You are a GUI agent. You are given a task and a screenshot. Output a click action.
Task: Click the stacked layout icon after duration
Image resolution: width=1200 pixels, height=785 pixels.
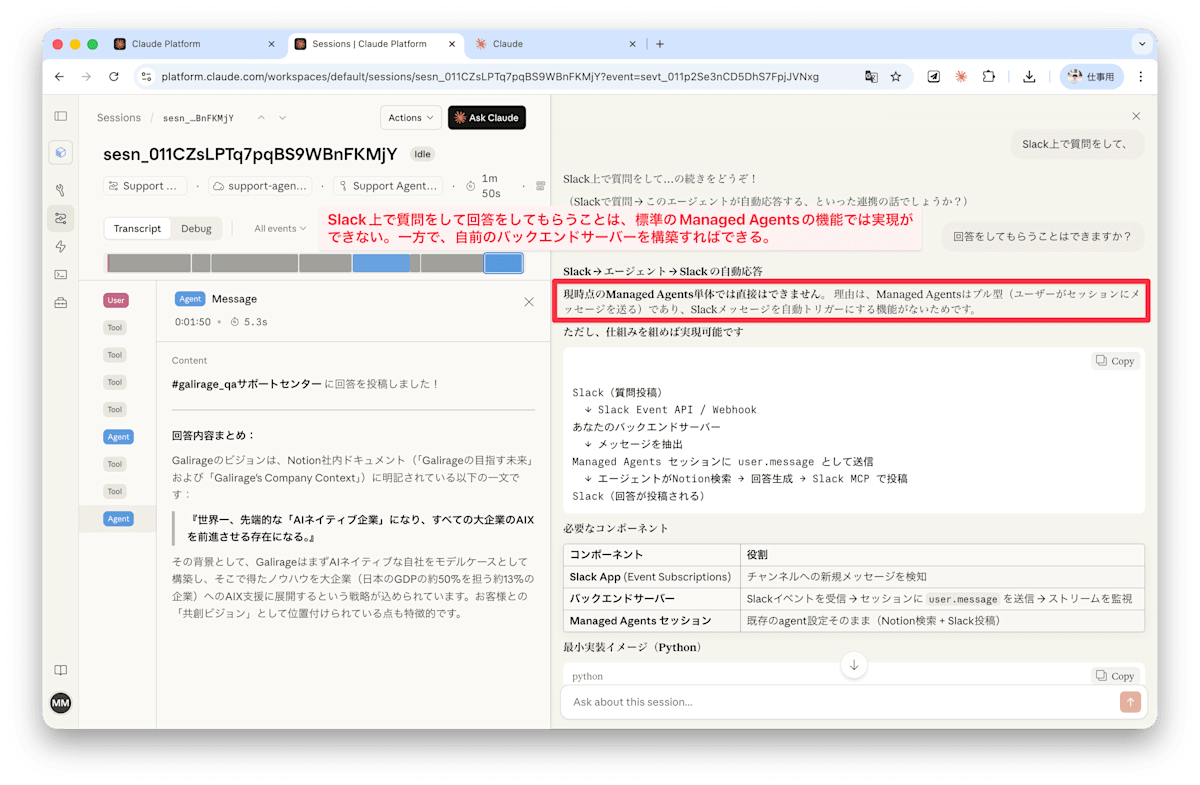coord(541,186)
